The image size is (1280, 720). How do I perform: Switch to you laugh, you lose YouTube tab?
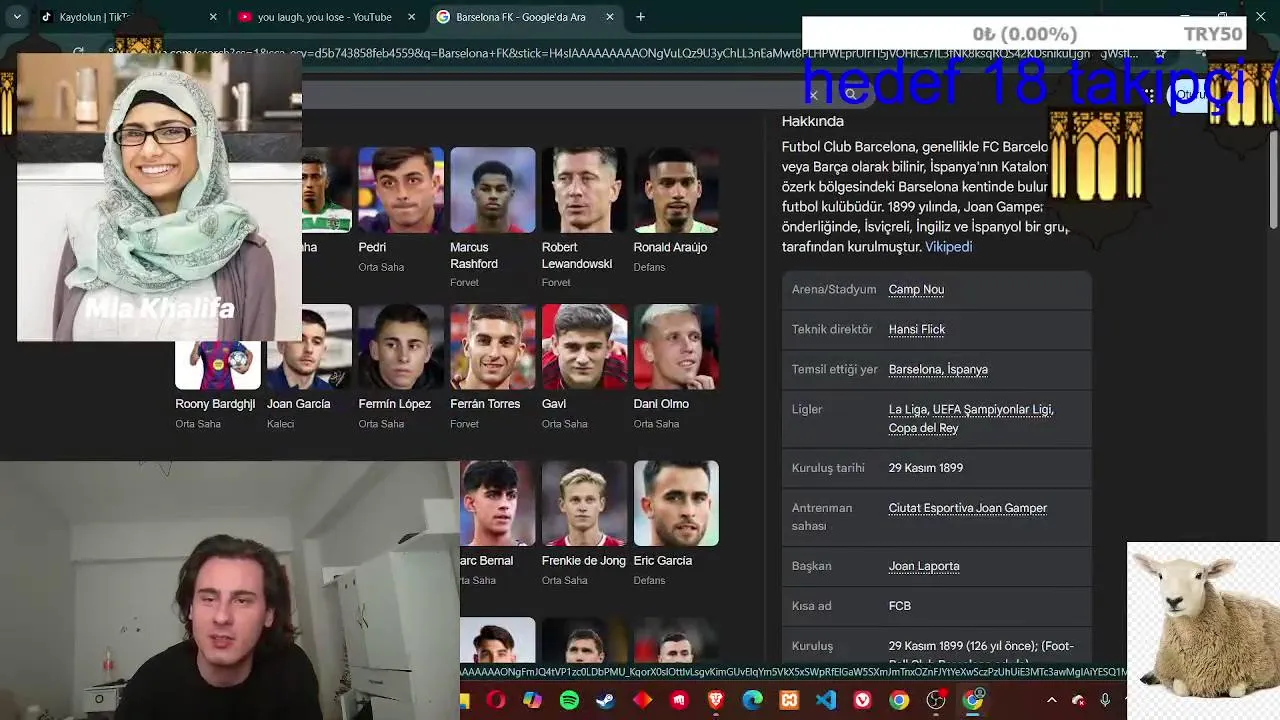pyautogui.click(x=325, y=17)
